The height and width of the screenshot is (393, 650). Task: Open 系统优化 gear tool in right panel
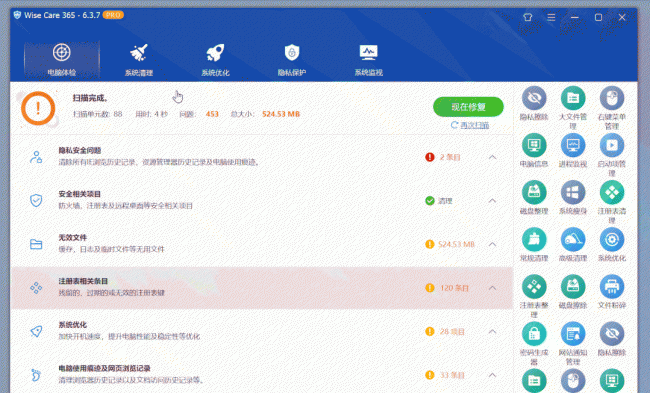click(611, 245)
